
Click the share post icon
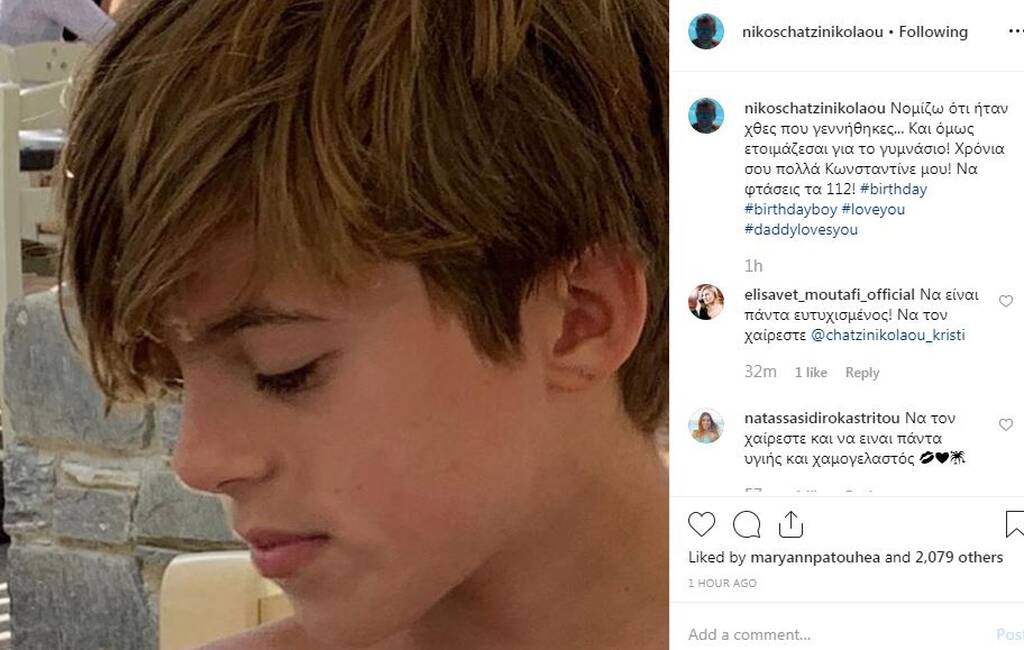[x=791, y=524]
